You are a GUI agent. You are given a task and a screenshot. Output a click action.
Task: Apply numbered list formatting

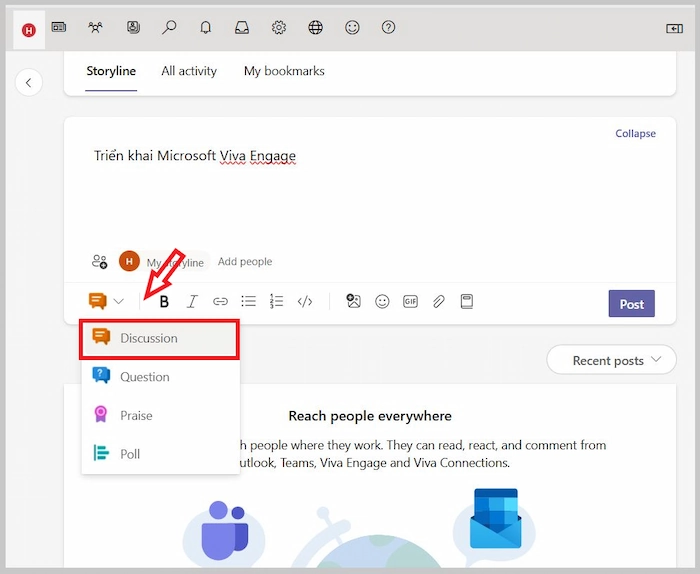coord(276,301)
